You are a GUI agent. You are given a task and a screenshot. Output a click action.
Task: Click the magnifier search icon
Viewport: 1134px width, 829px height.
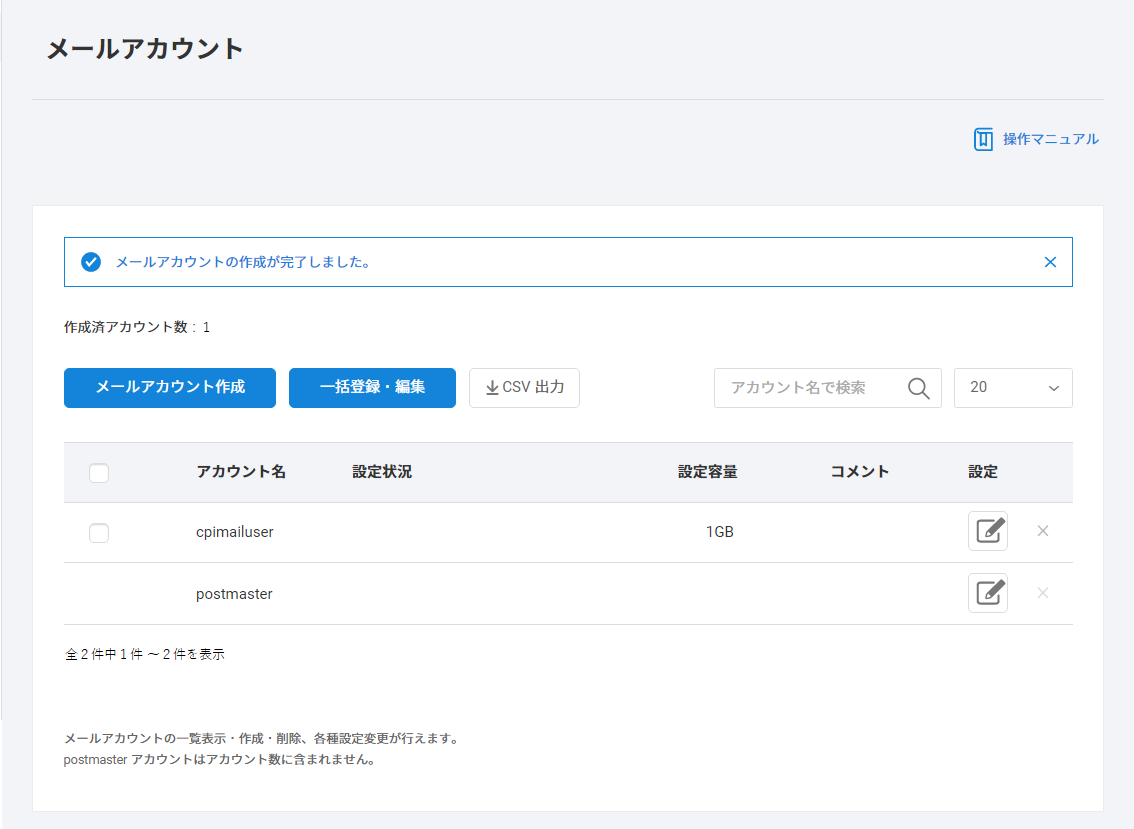[918, 388]
